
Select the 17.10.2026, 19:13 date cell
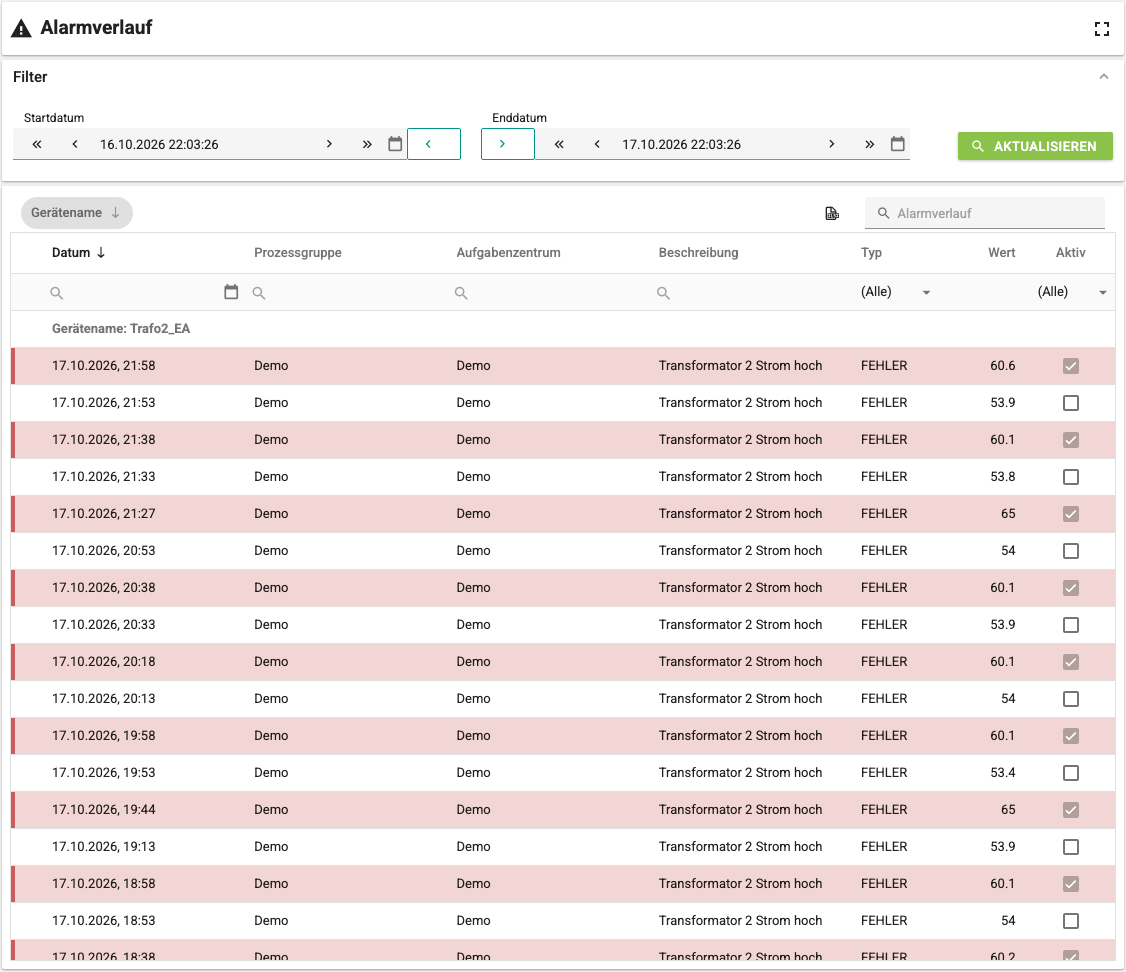tap(103, 846)
